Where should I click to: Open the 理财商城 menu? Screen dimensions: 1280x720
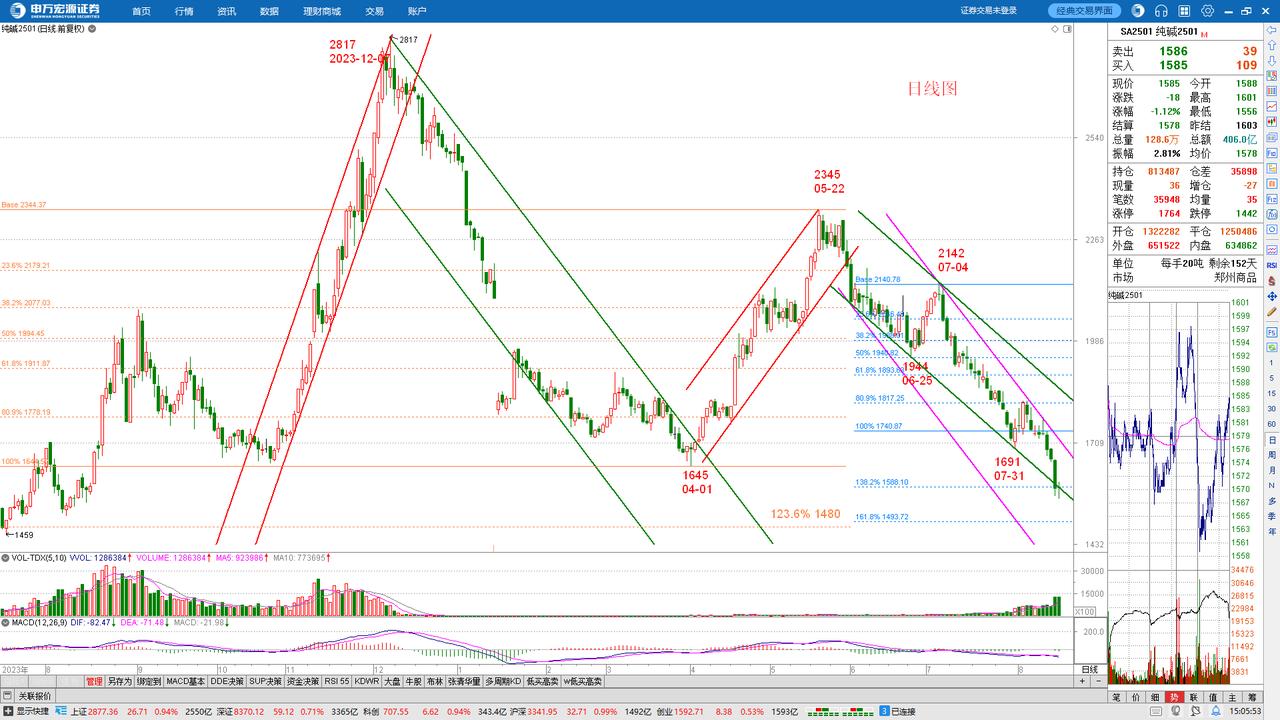click(321, 11)
